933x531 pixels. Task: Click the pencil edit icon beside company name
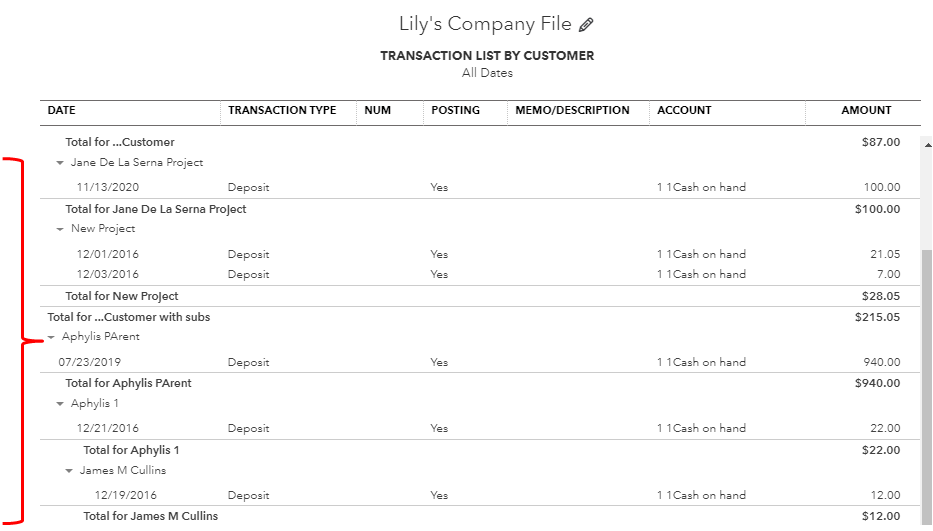click(x=586, y=24)
